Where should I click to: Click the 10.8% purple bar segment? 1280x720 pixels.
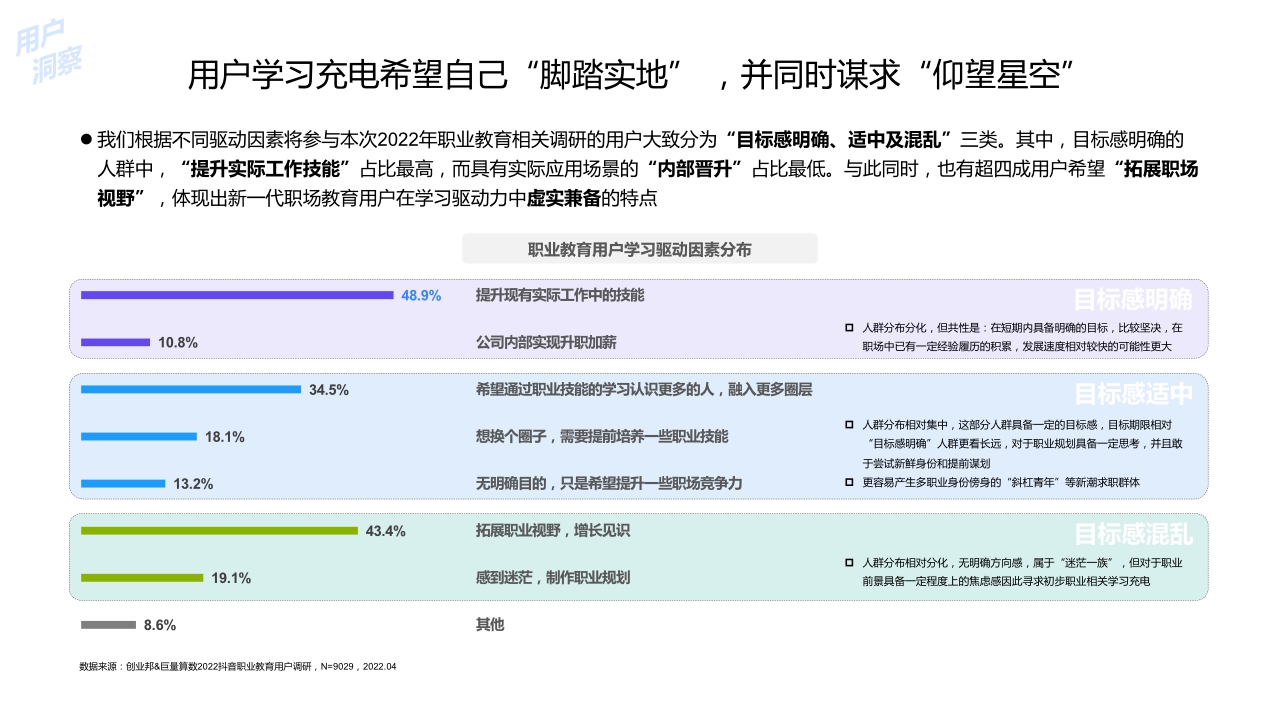(115, 339)
